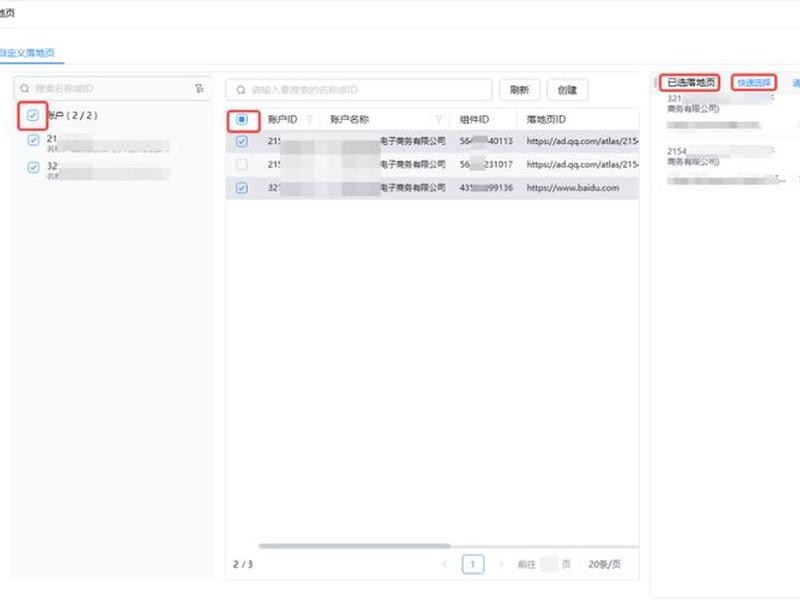This screenshot has height=600, width=800.
Task: Click the 账户ID column header label
Action: pos(282,119)
